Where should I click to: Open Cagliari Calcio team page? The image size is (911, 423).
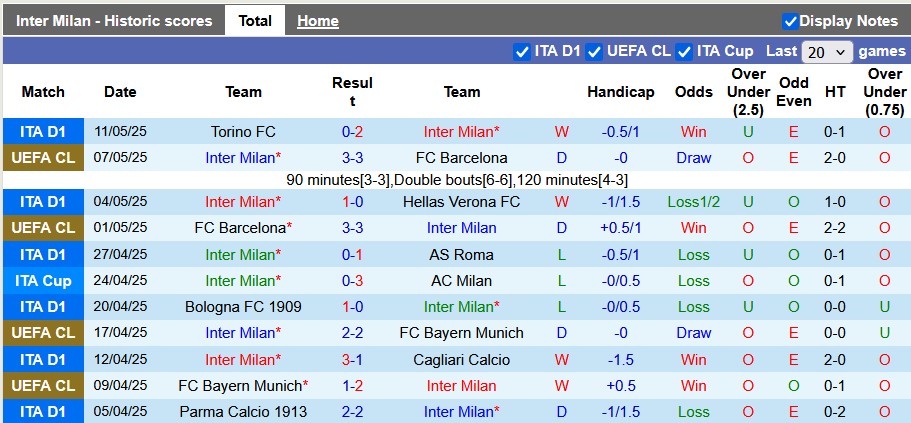[x=461, y=360]
